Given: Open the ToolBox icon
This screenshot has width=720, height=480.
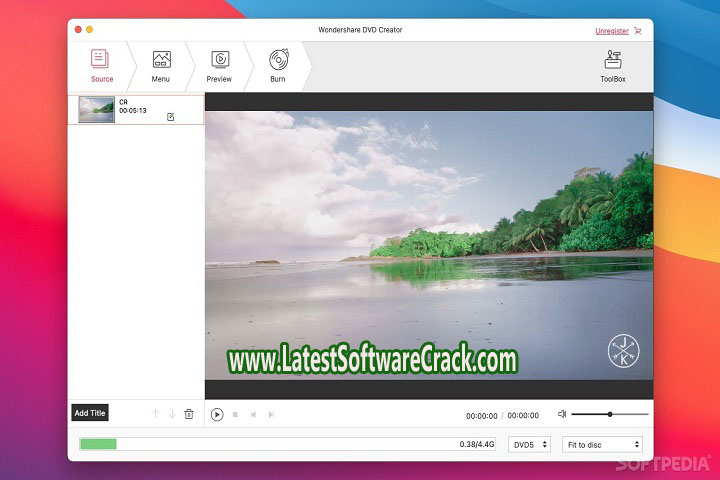Looking at the screenshot, I should (613, 62).
